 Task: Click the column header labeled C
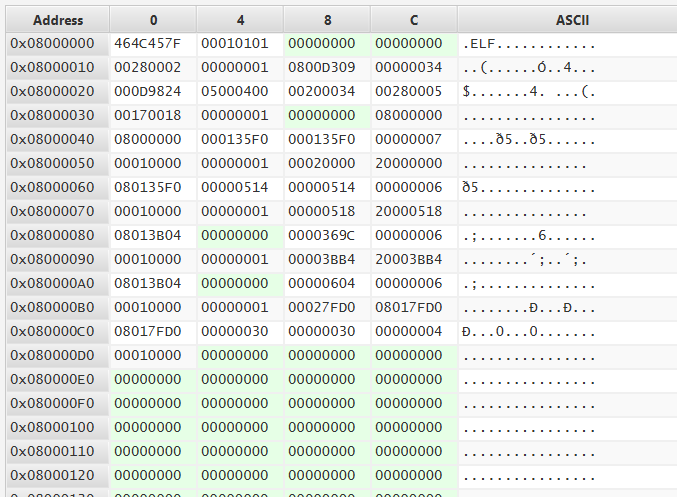click(414, 20)
